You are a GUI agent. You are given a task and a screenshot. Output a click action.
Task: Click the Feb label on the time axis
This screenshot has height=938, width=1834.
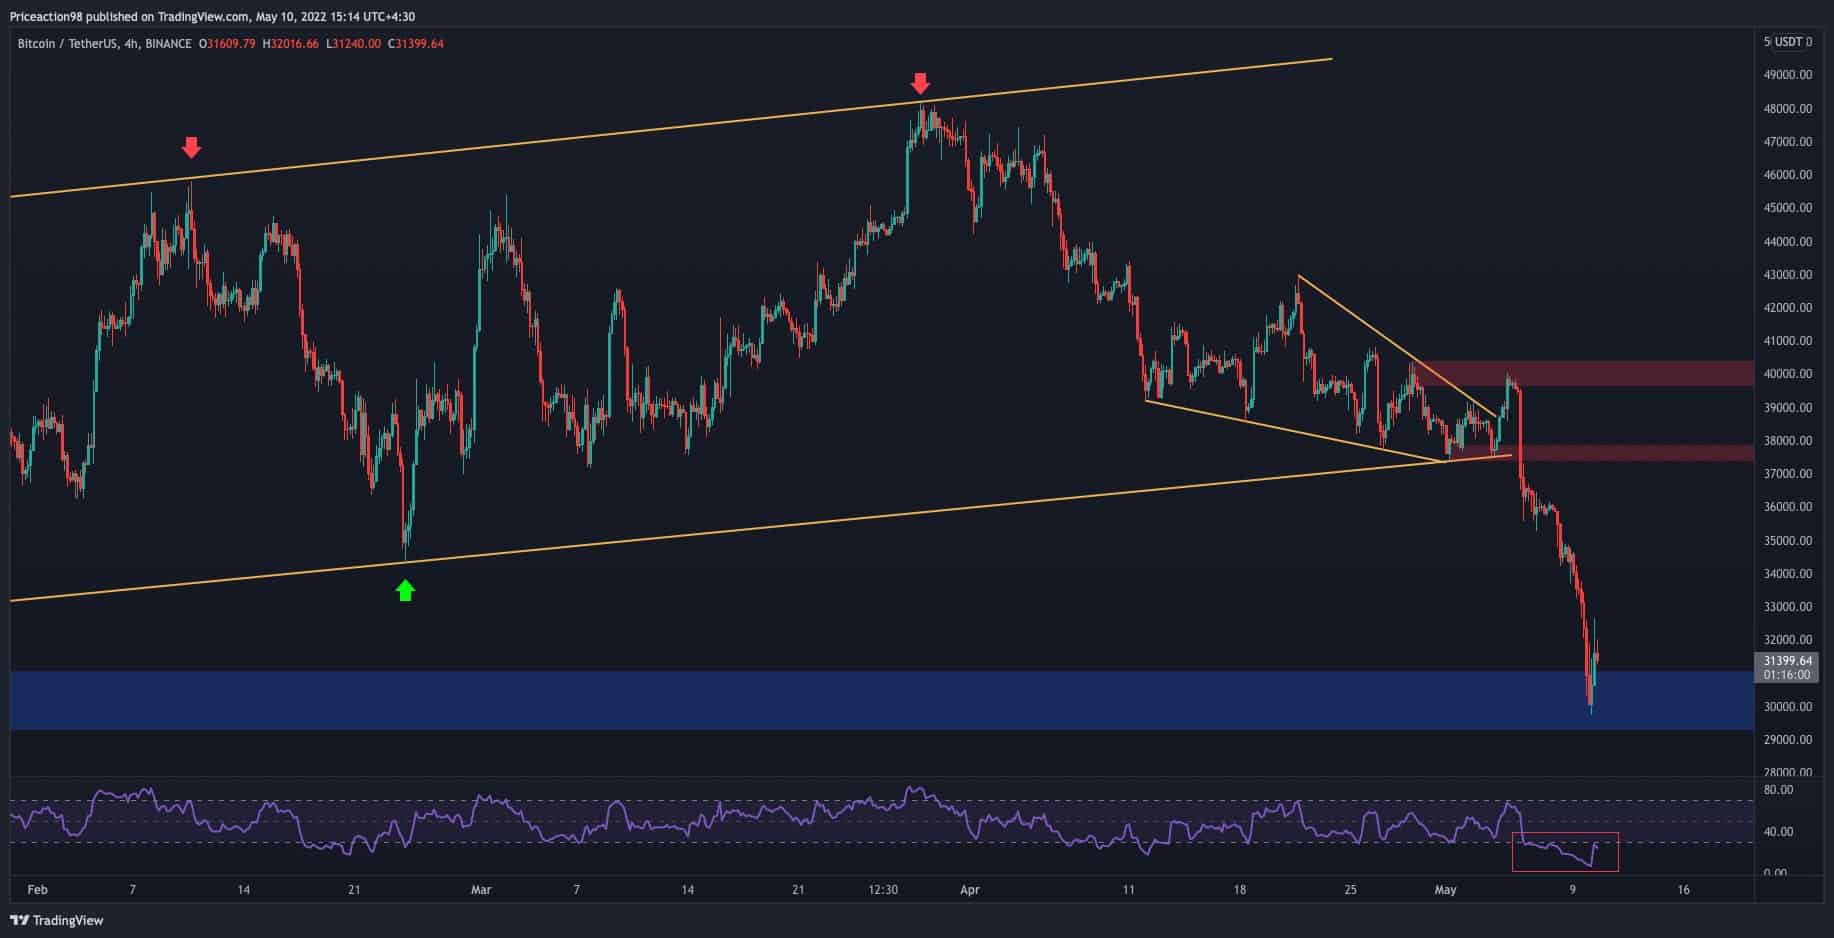tap(37, 890)
